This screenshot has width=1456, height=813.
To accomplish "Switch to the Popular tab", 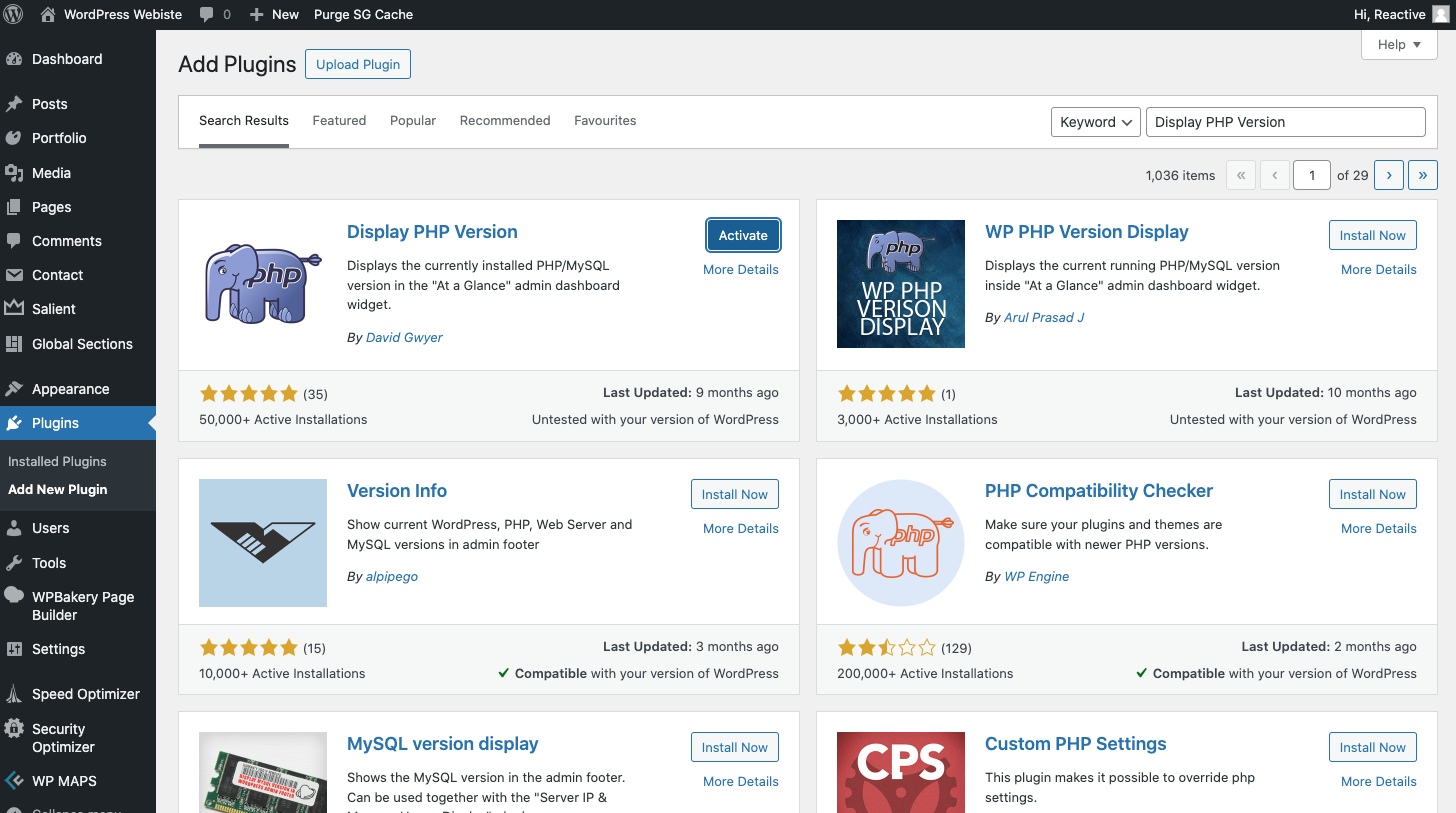I will pos(413,121).
